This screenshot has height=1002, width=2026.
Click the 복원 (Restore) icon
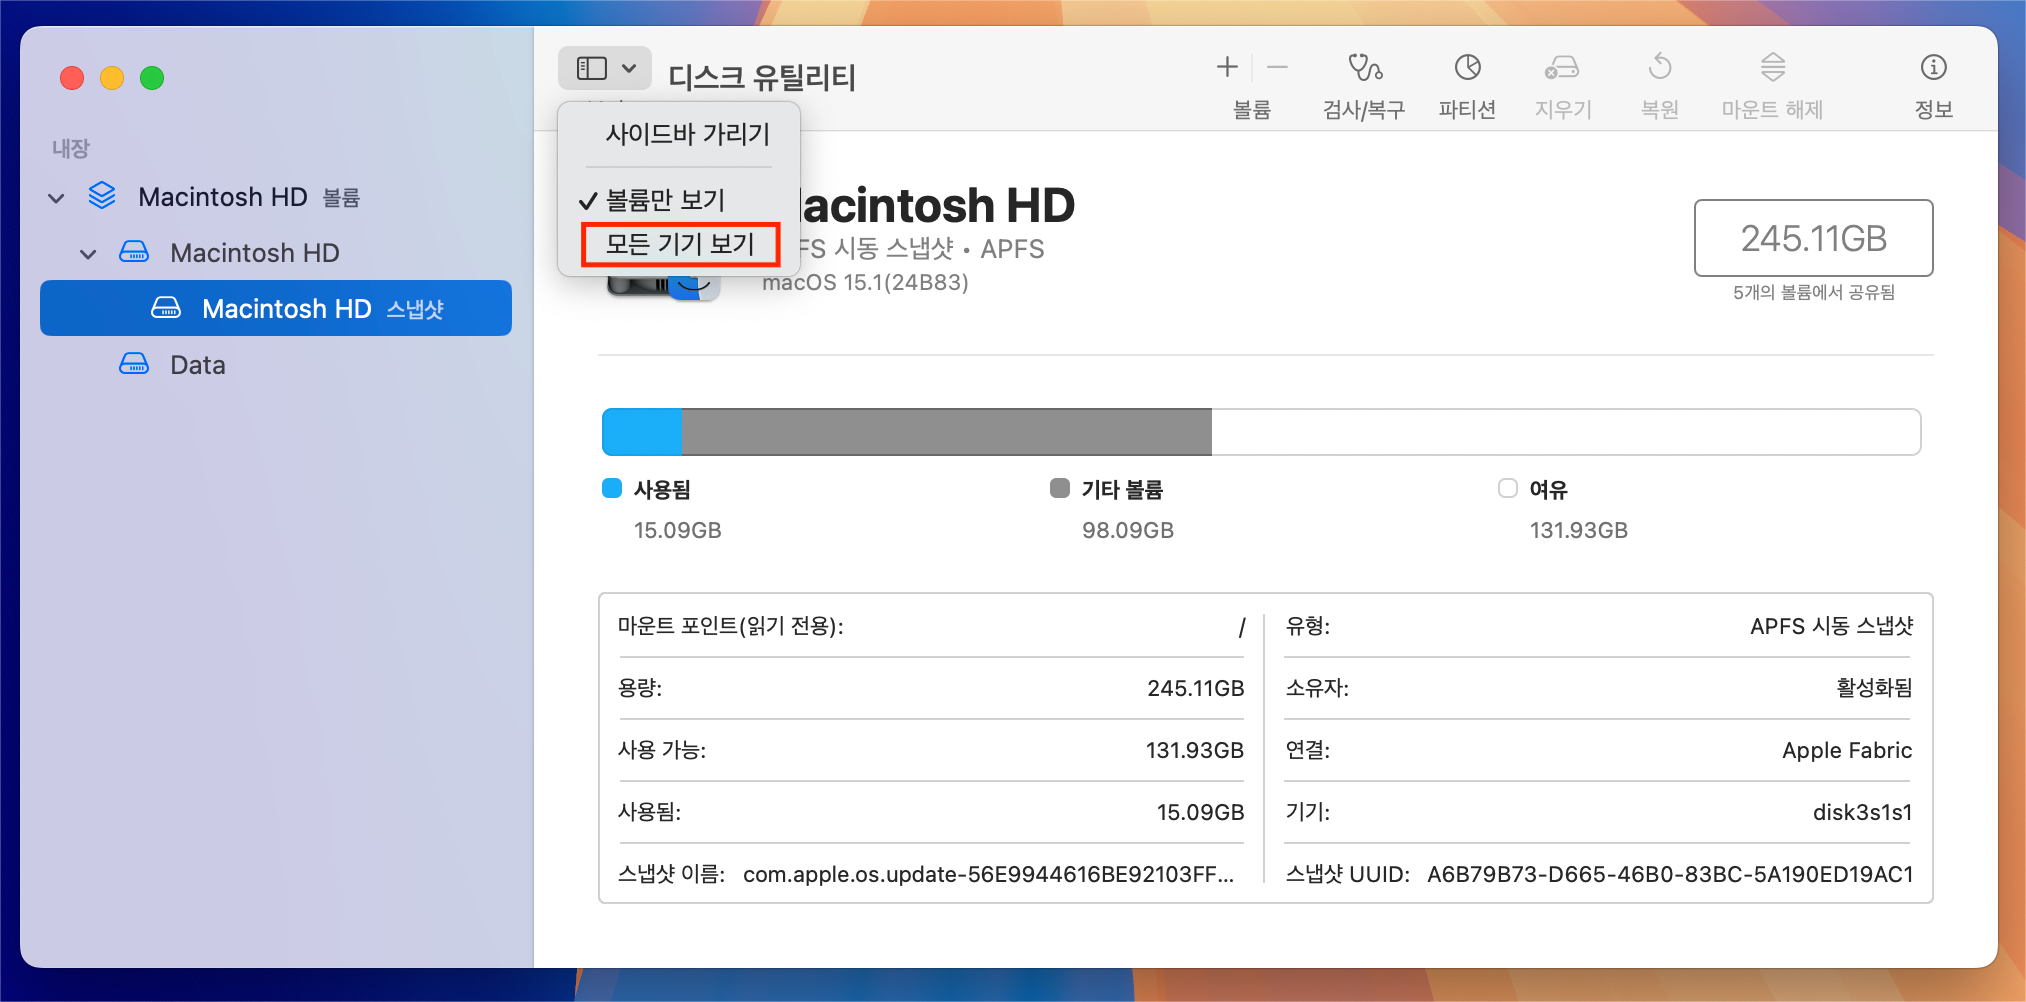point(1659,85)
